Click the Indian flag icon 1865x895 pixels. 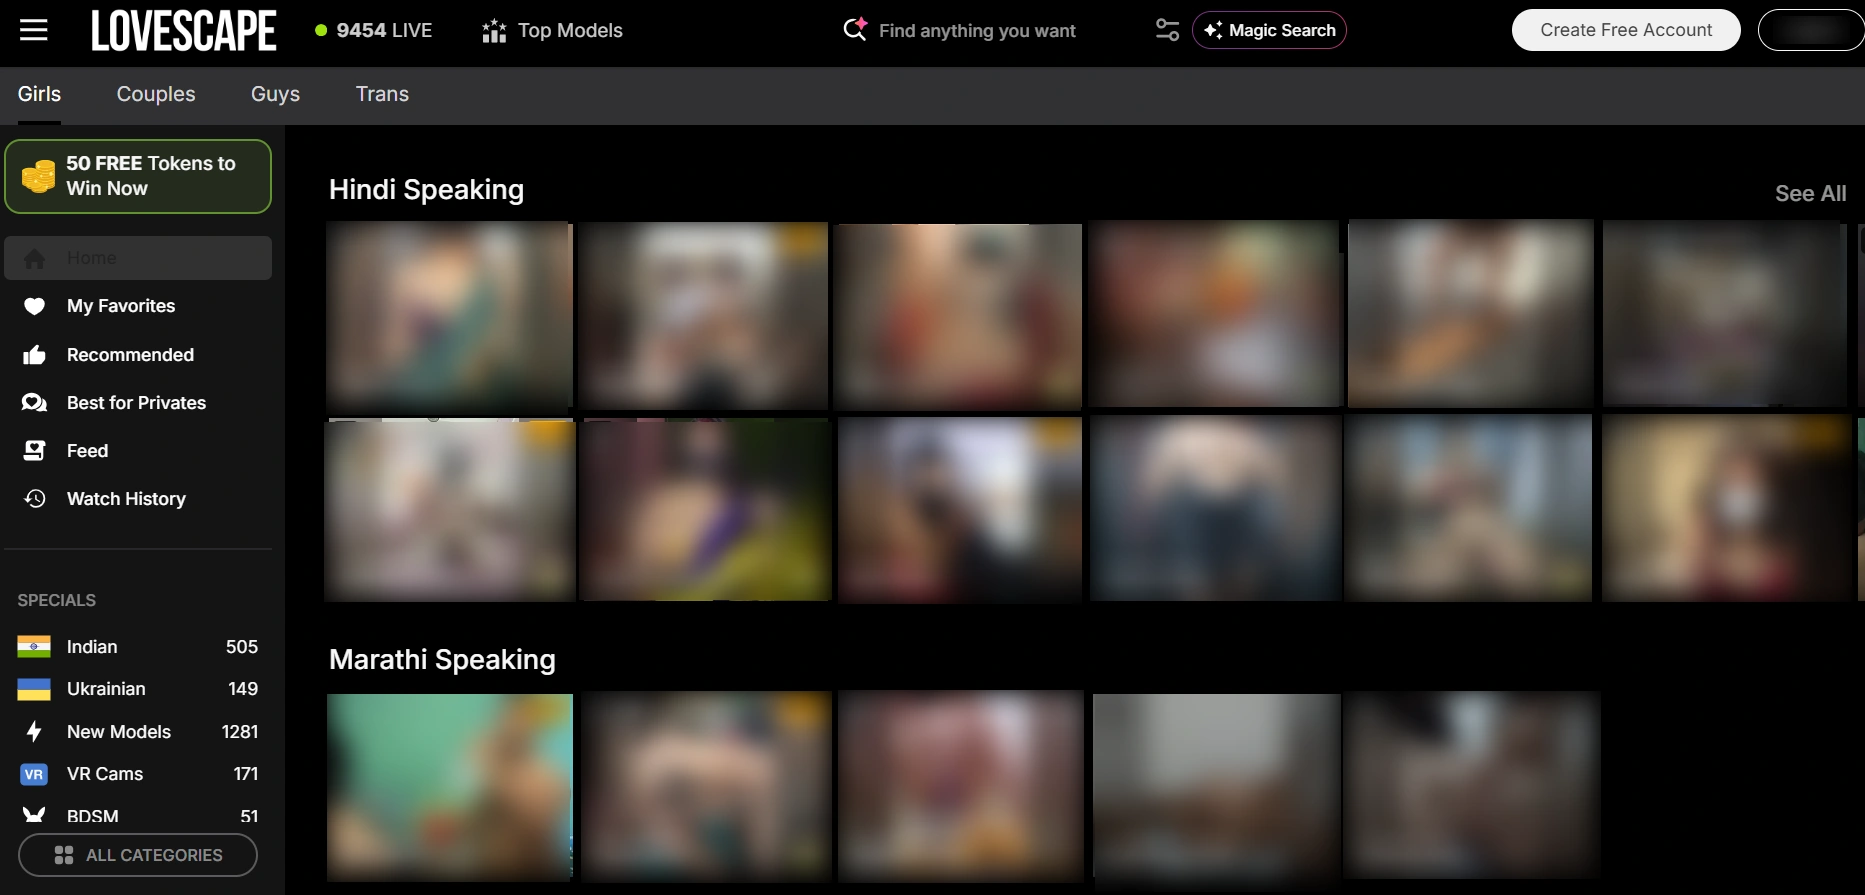click(x=34, y=647)
